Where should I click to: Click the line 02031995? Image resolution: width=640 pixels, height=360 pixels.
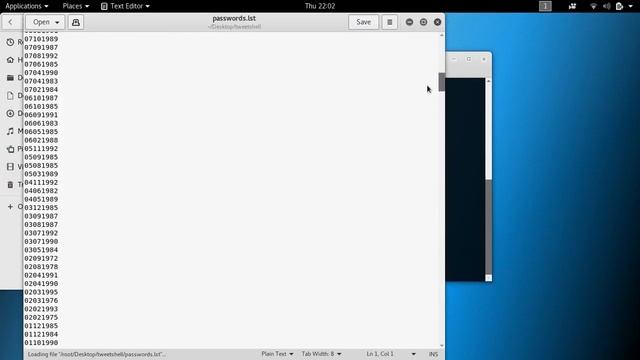click(x=41, y=292)
